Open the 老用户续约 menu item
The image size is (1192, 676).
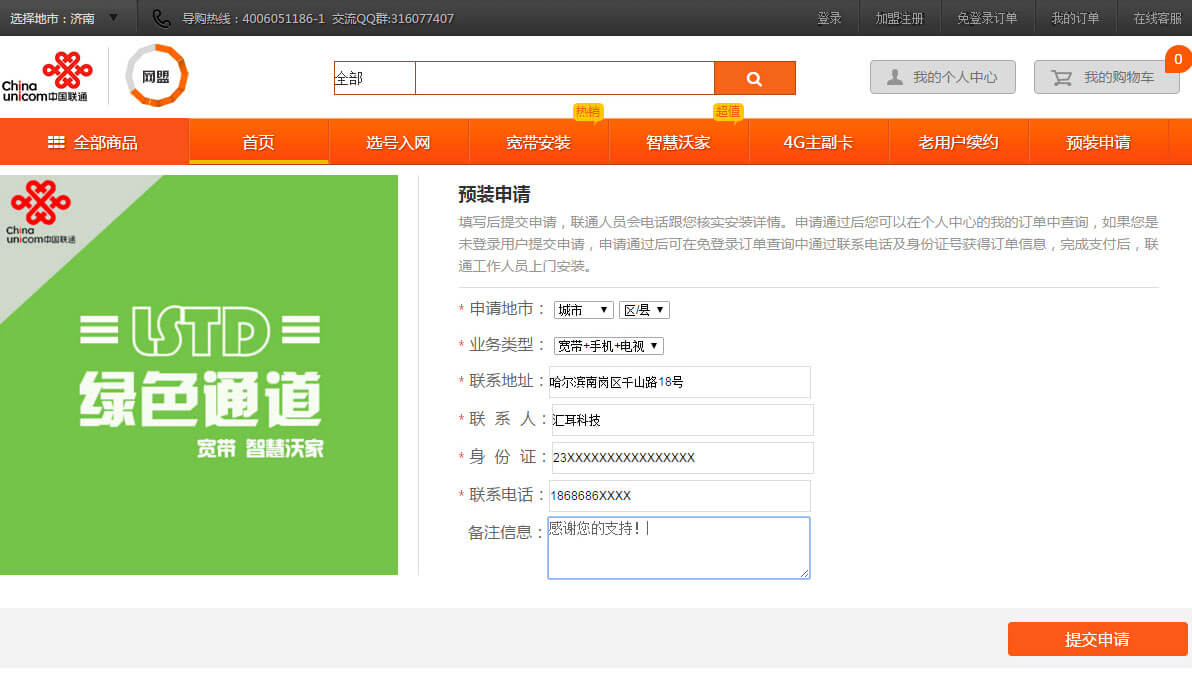(958, 142)
